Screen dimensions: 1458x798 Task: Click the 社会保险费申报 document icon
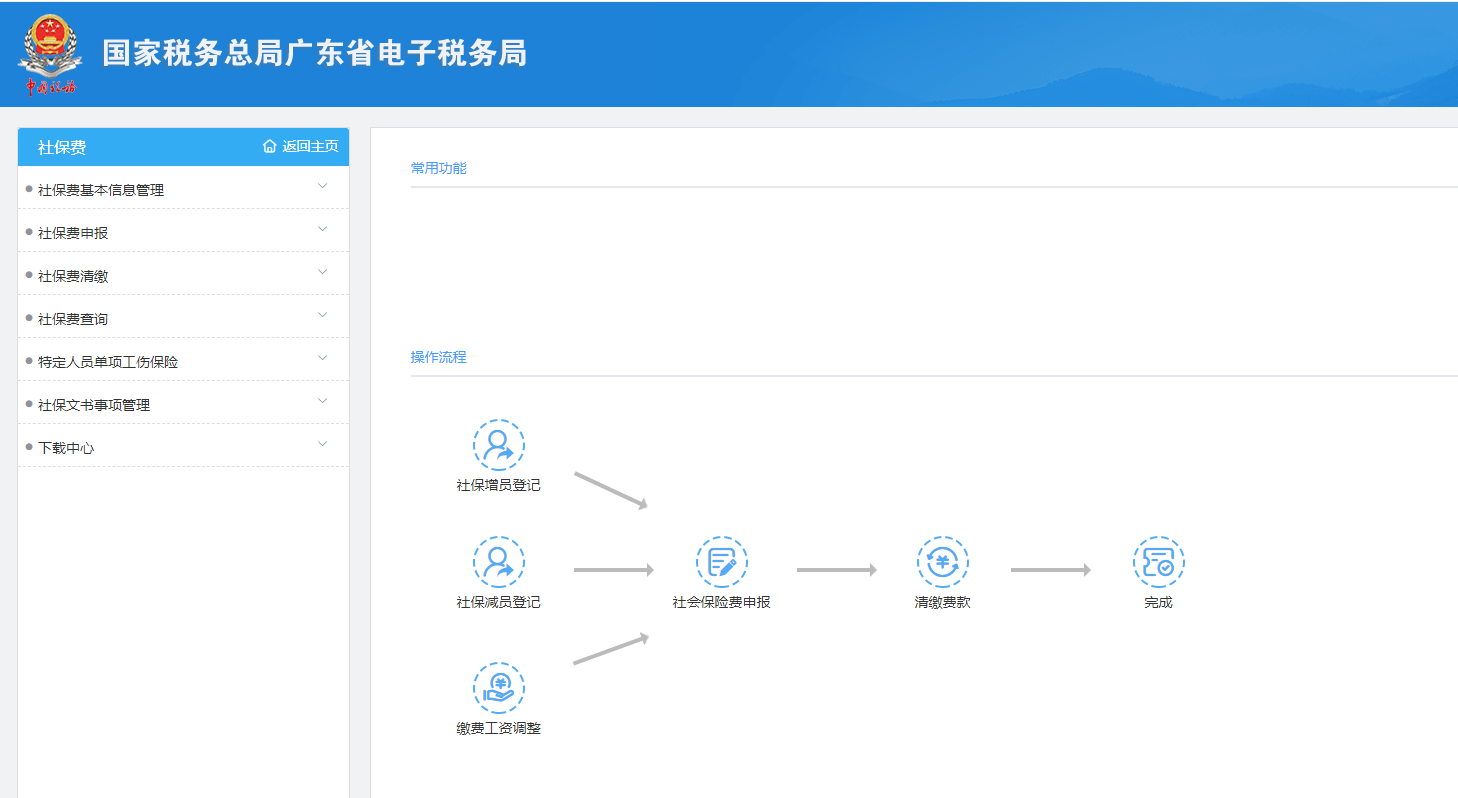pos(721,562)
